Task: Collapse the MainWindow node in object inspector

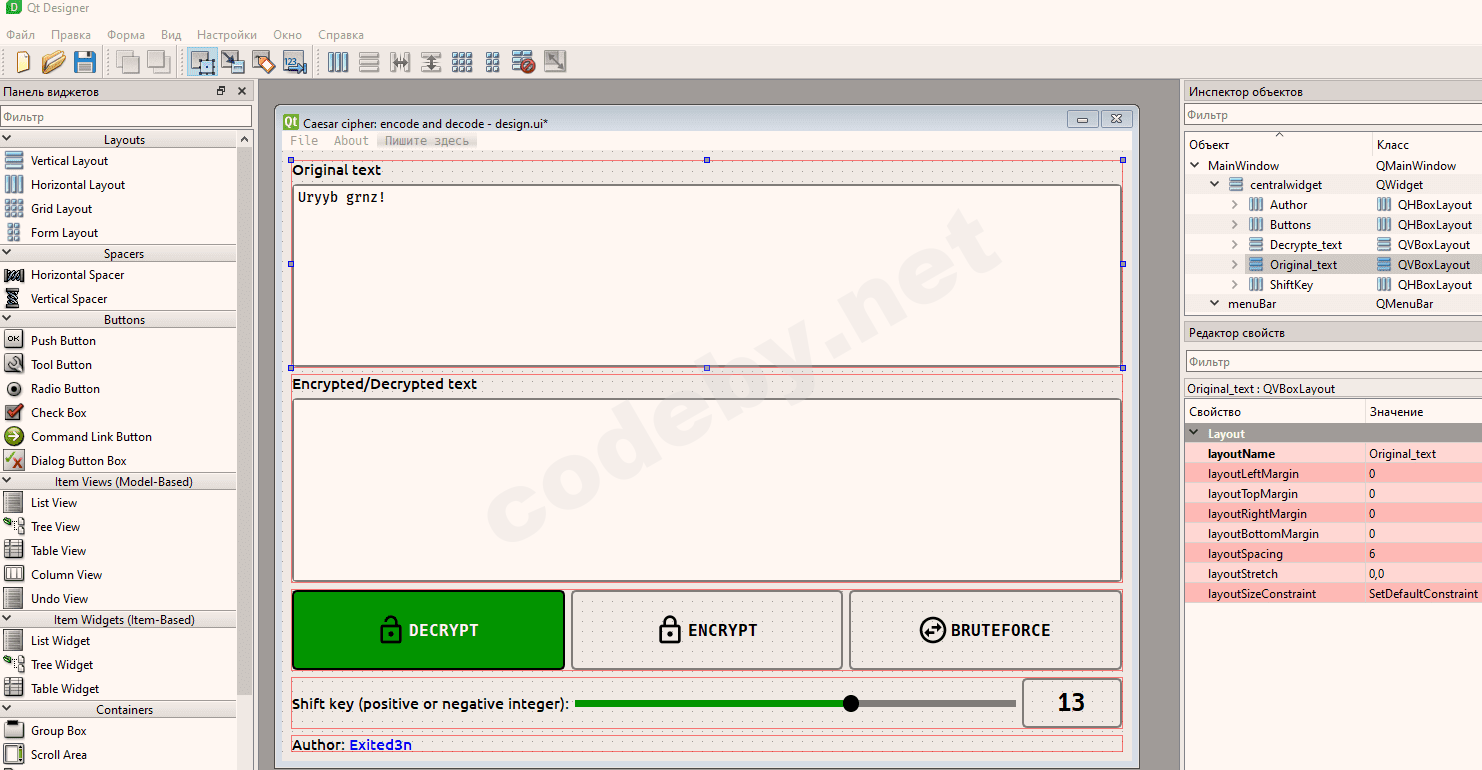Action: point(1195,165)
